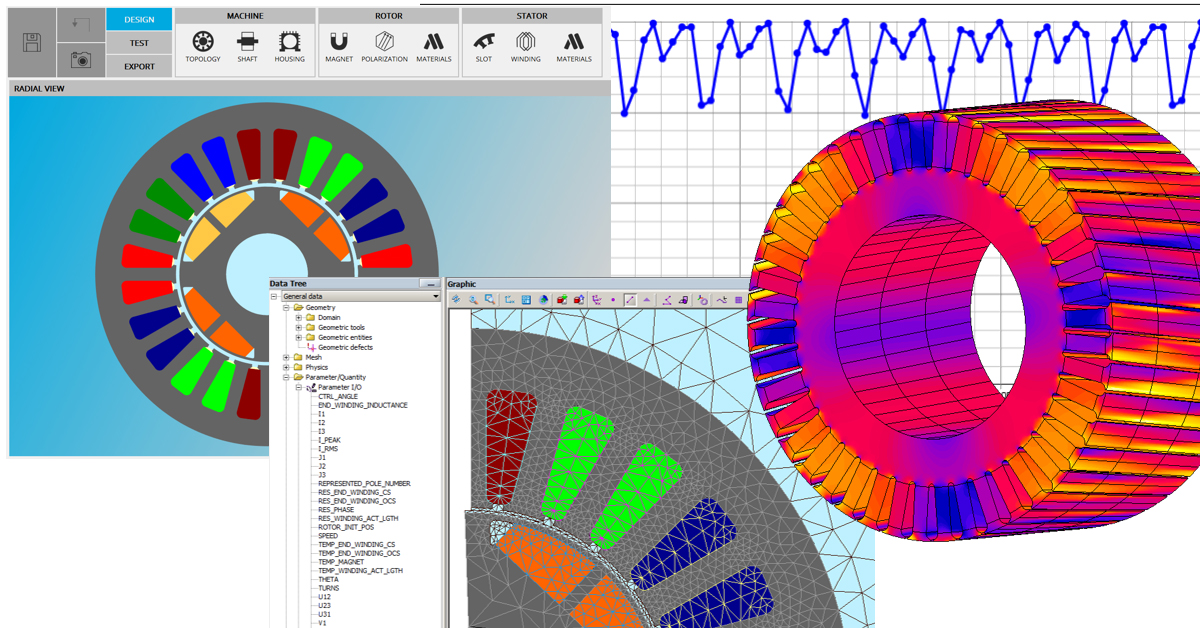Open the Housing configuration
Screen dimensions: 1200x628
(x=290, y=47)
